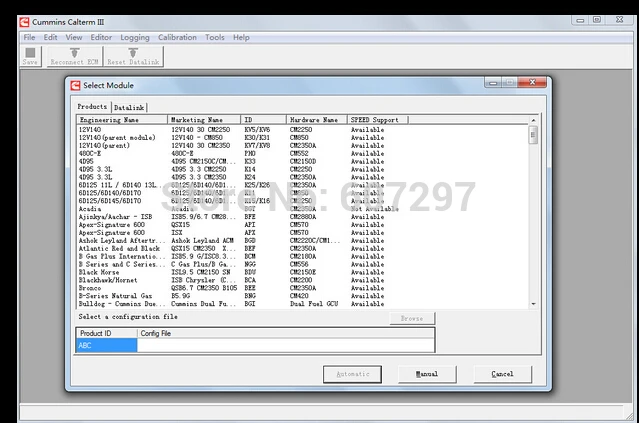Click the Select Module dialog logo icon
Image resolution: width=639 pixels, height=423 pixels.
point(75,85)
